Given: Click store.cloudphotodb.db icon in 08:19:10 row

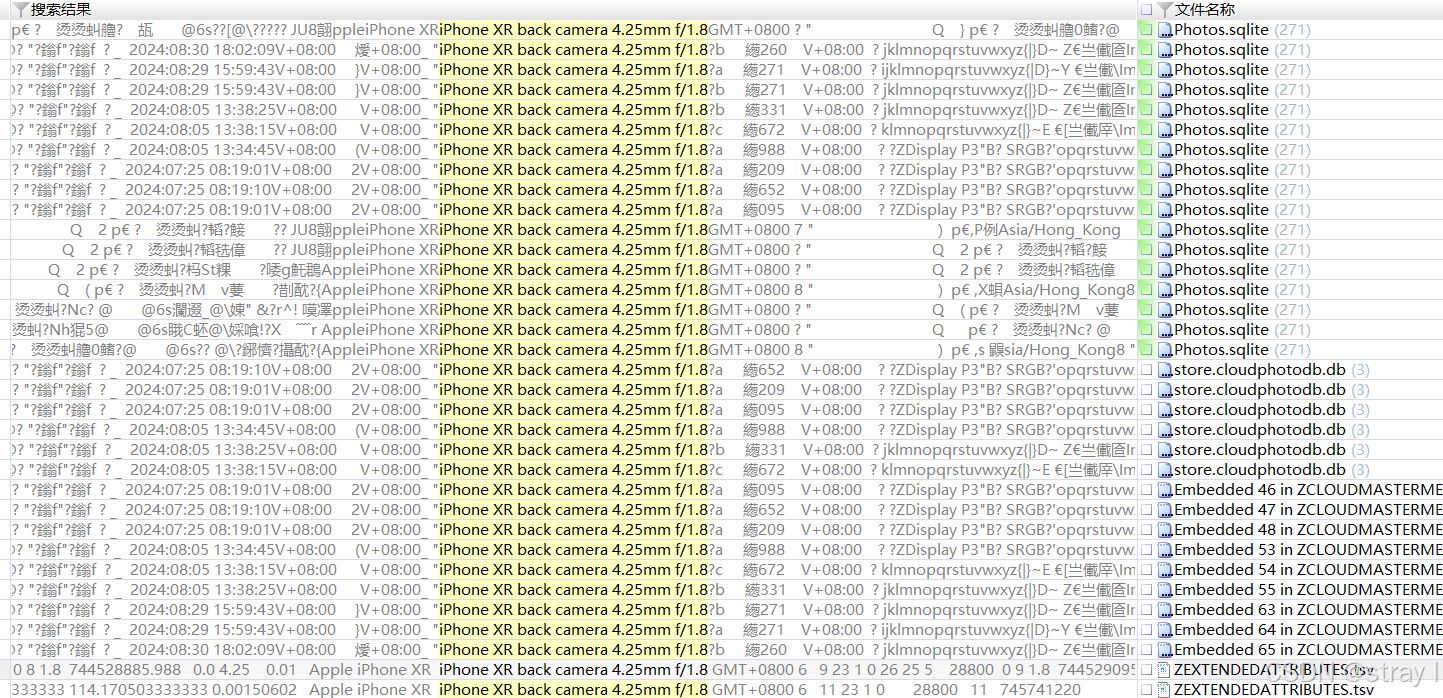Looking at the screenshot, I should coord(1165,370).
